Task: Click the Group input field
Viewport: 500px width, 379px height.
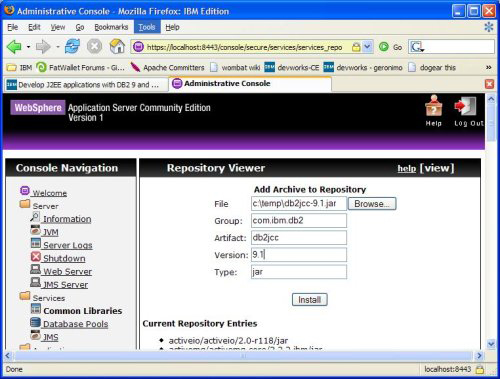Action: pos(299,221)
